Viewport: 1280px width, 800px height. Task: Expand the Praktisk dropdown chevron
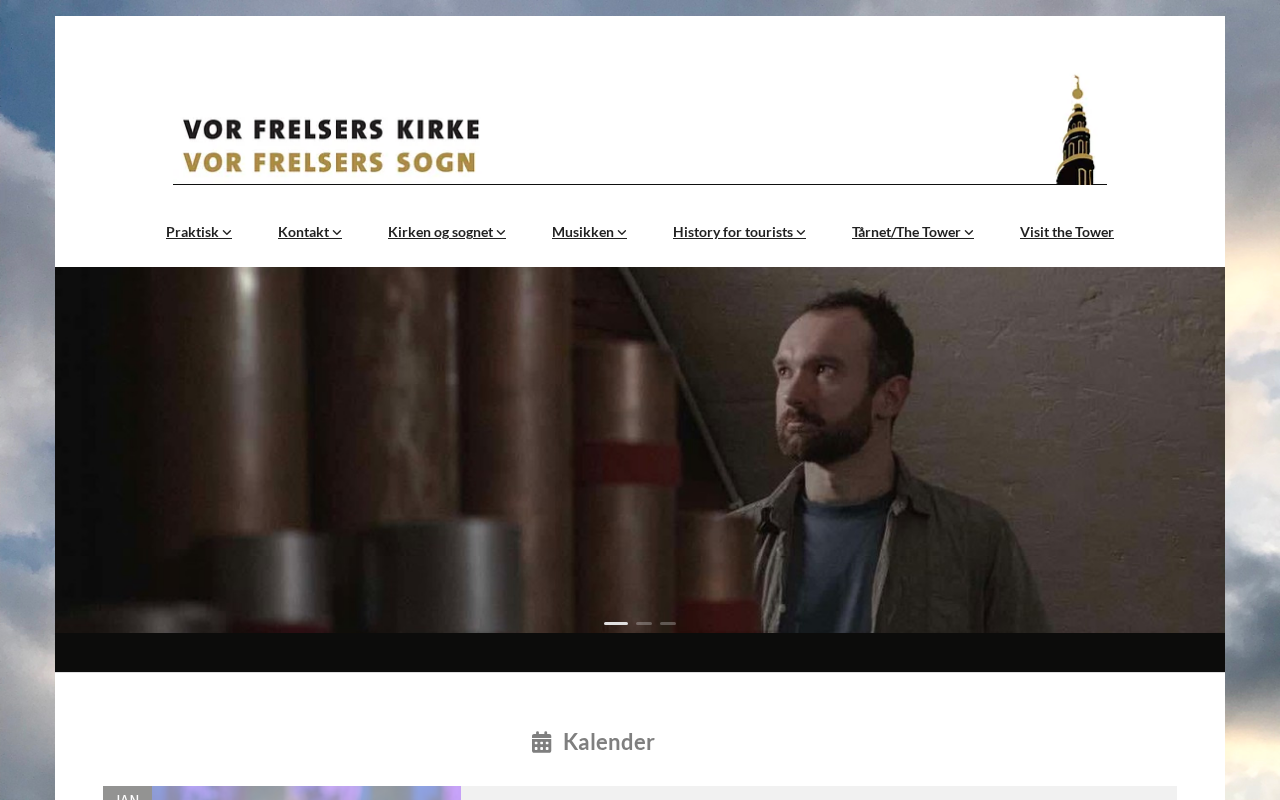tap(227, 232)
